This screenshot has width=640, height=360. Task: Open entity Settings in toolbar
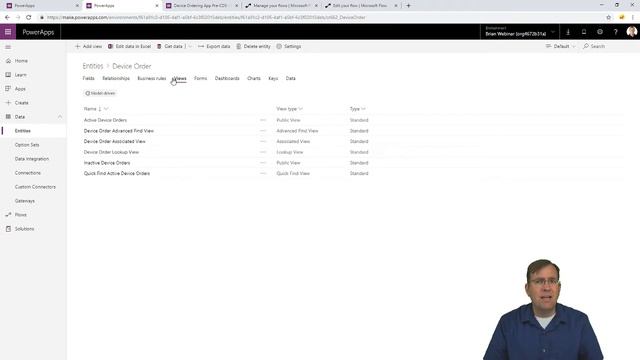[289, 47]
